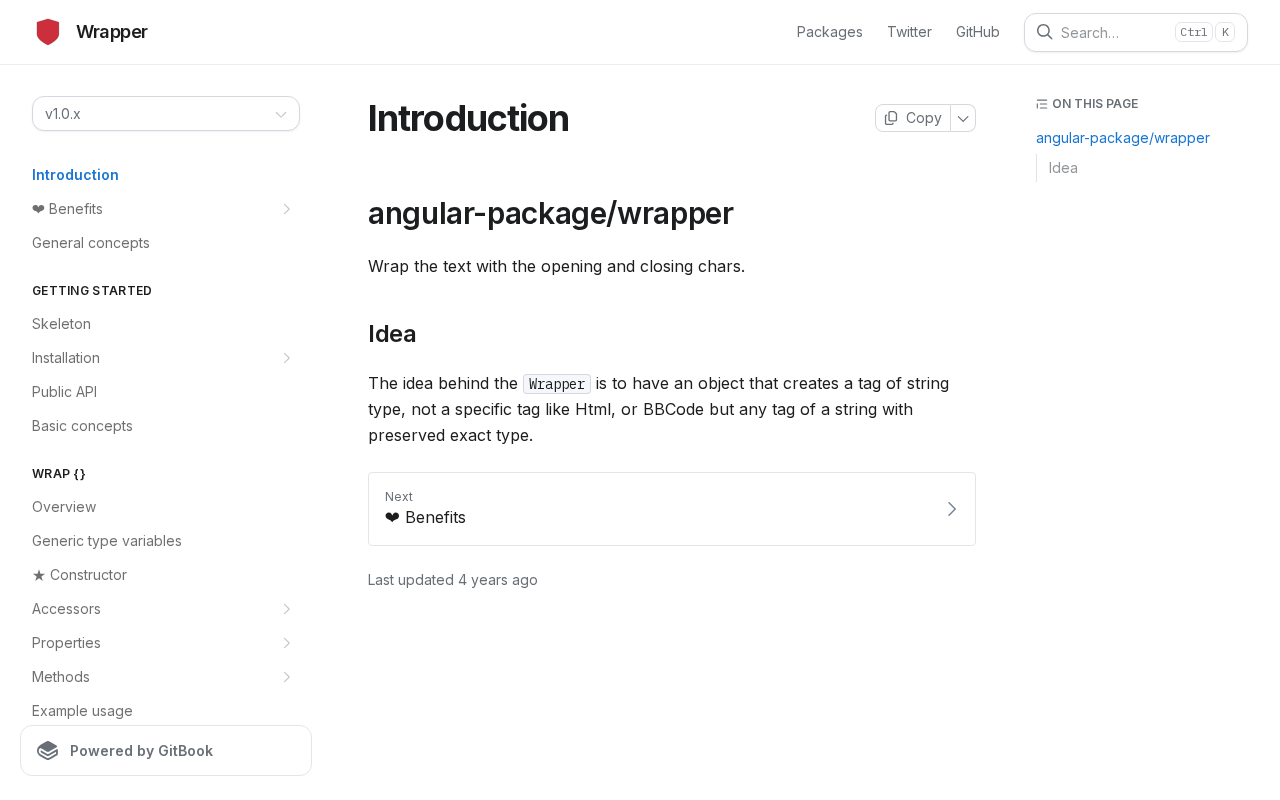Expand the Installation sidebar section
The width and height of the screenshot is (1280, 800).
coord(286,358)
